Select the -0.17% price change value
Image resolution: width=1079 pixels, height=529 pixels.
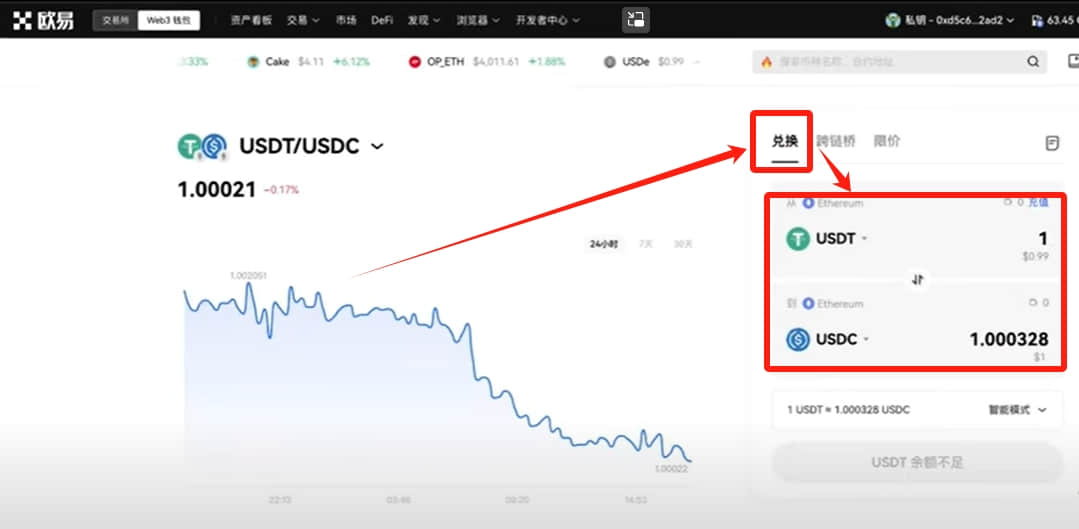coord(281,190)
